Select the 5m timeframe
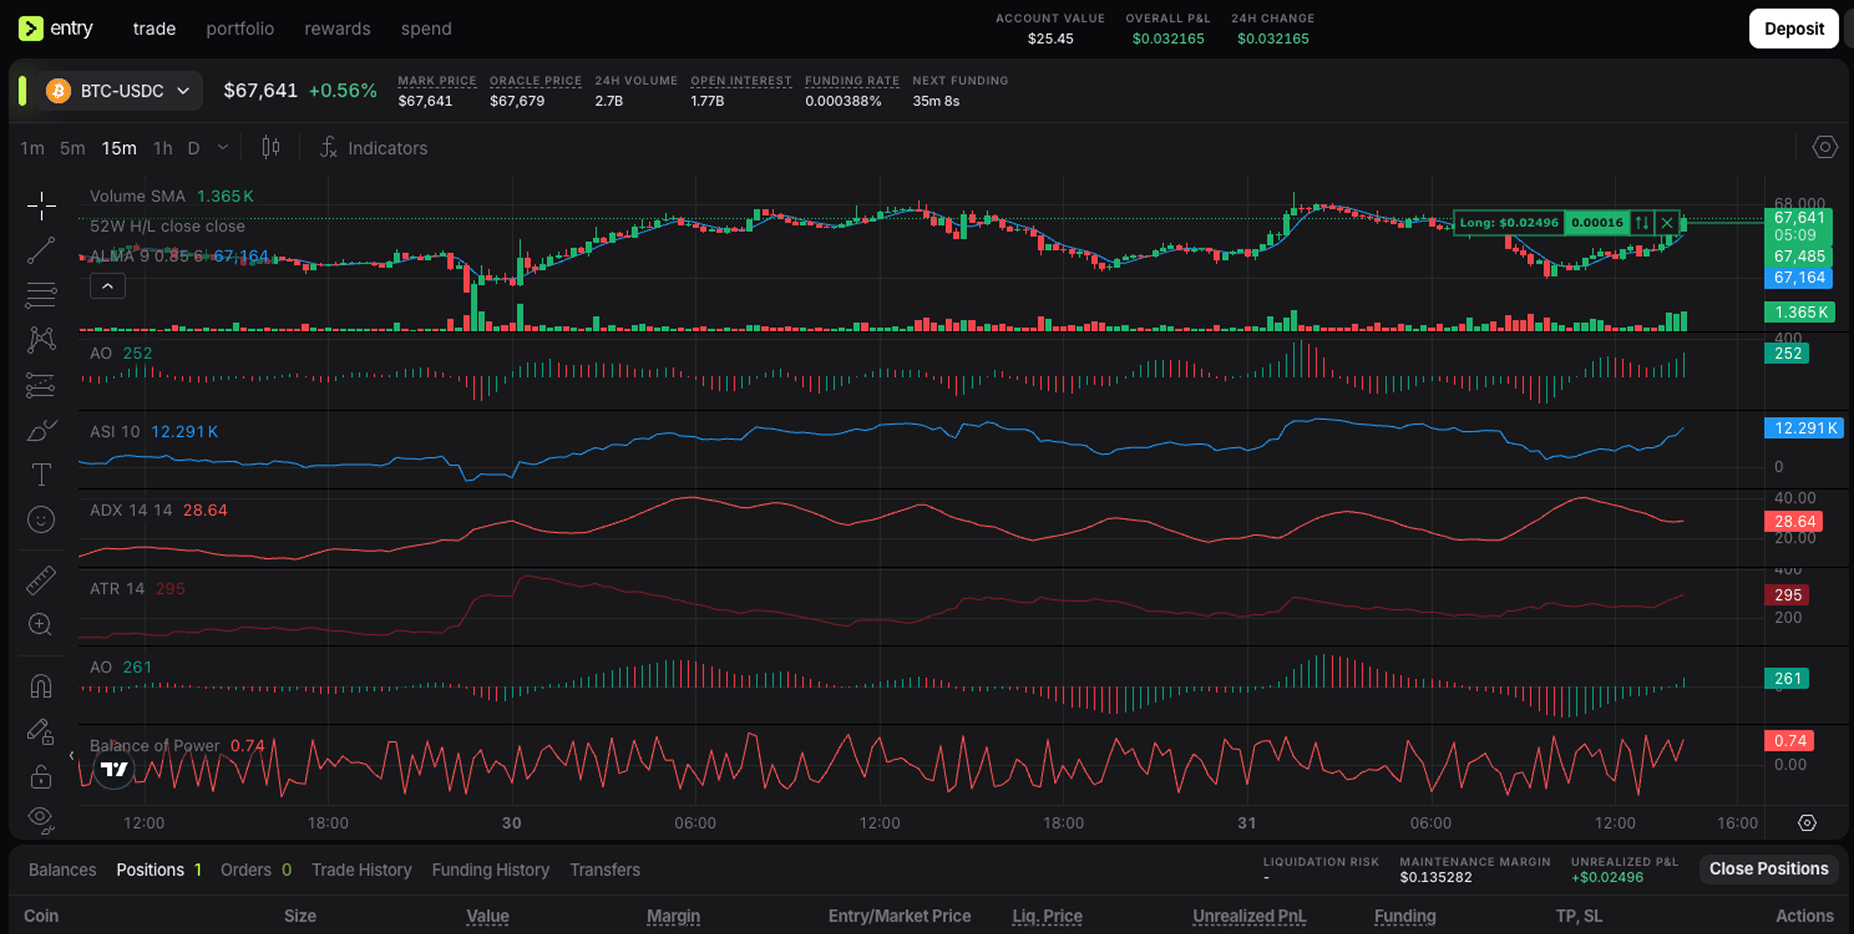The image size is (1854, 934). (x=72, y=148)
